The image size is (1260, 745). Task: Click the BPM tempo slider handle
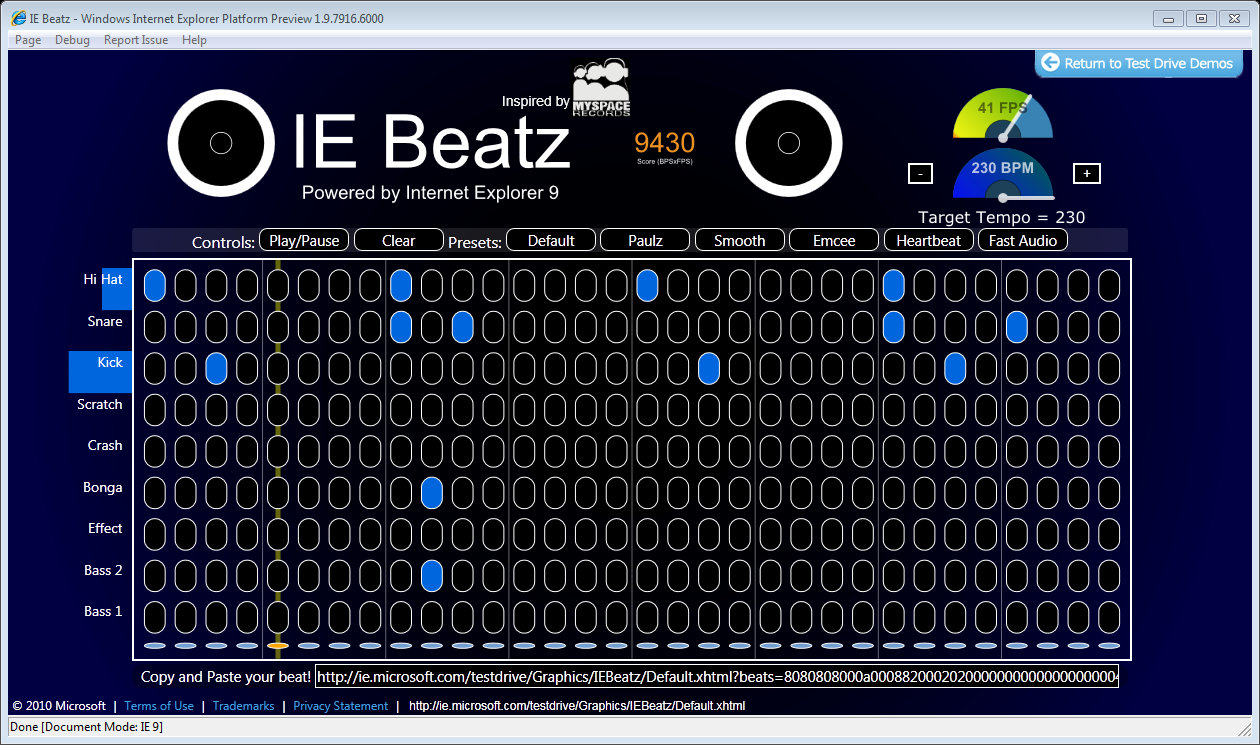(1003, 197)
